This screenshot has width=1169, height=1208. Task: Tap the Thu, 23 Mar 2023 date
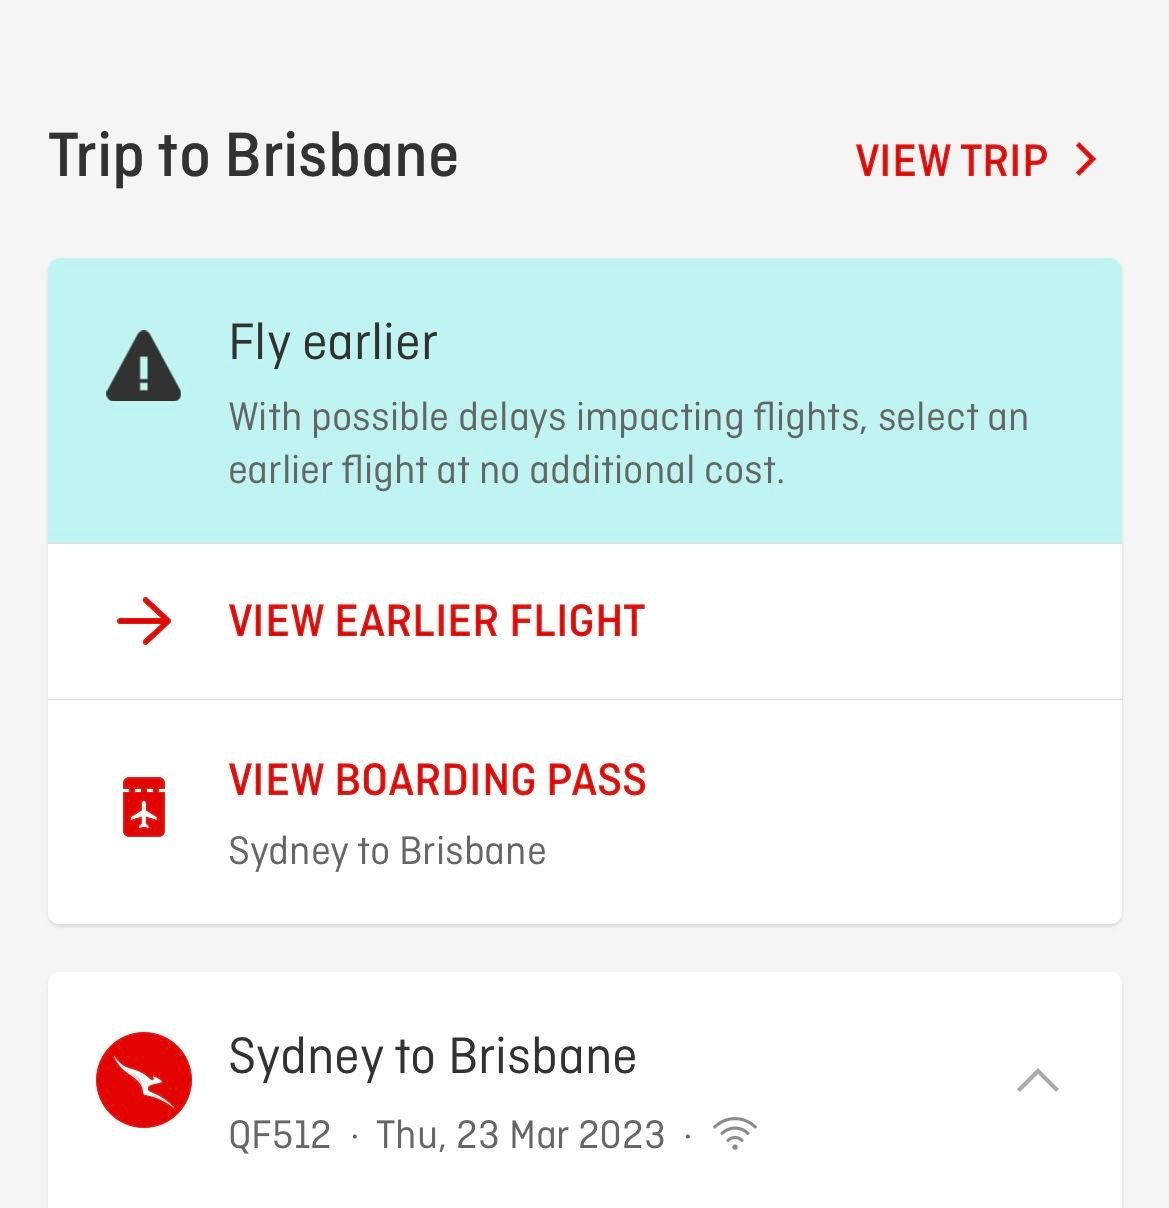click(520, 1135)
